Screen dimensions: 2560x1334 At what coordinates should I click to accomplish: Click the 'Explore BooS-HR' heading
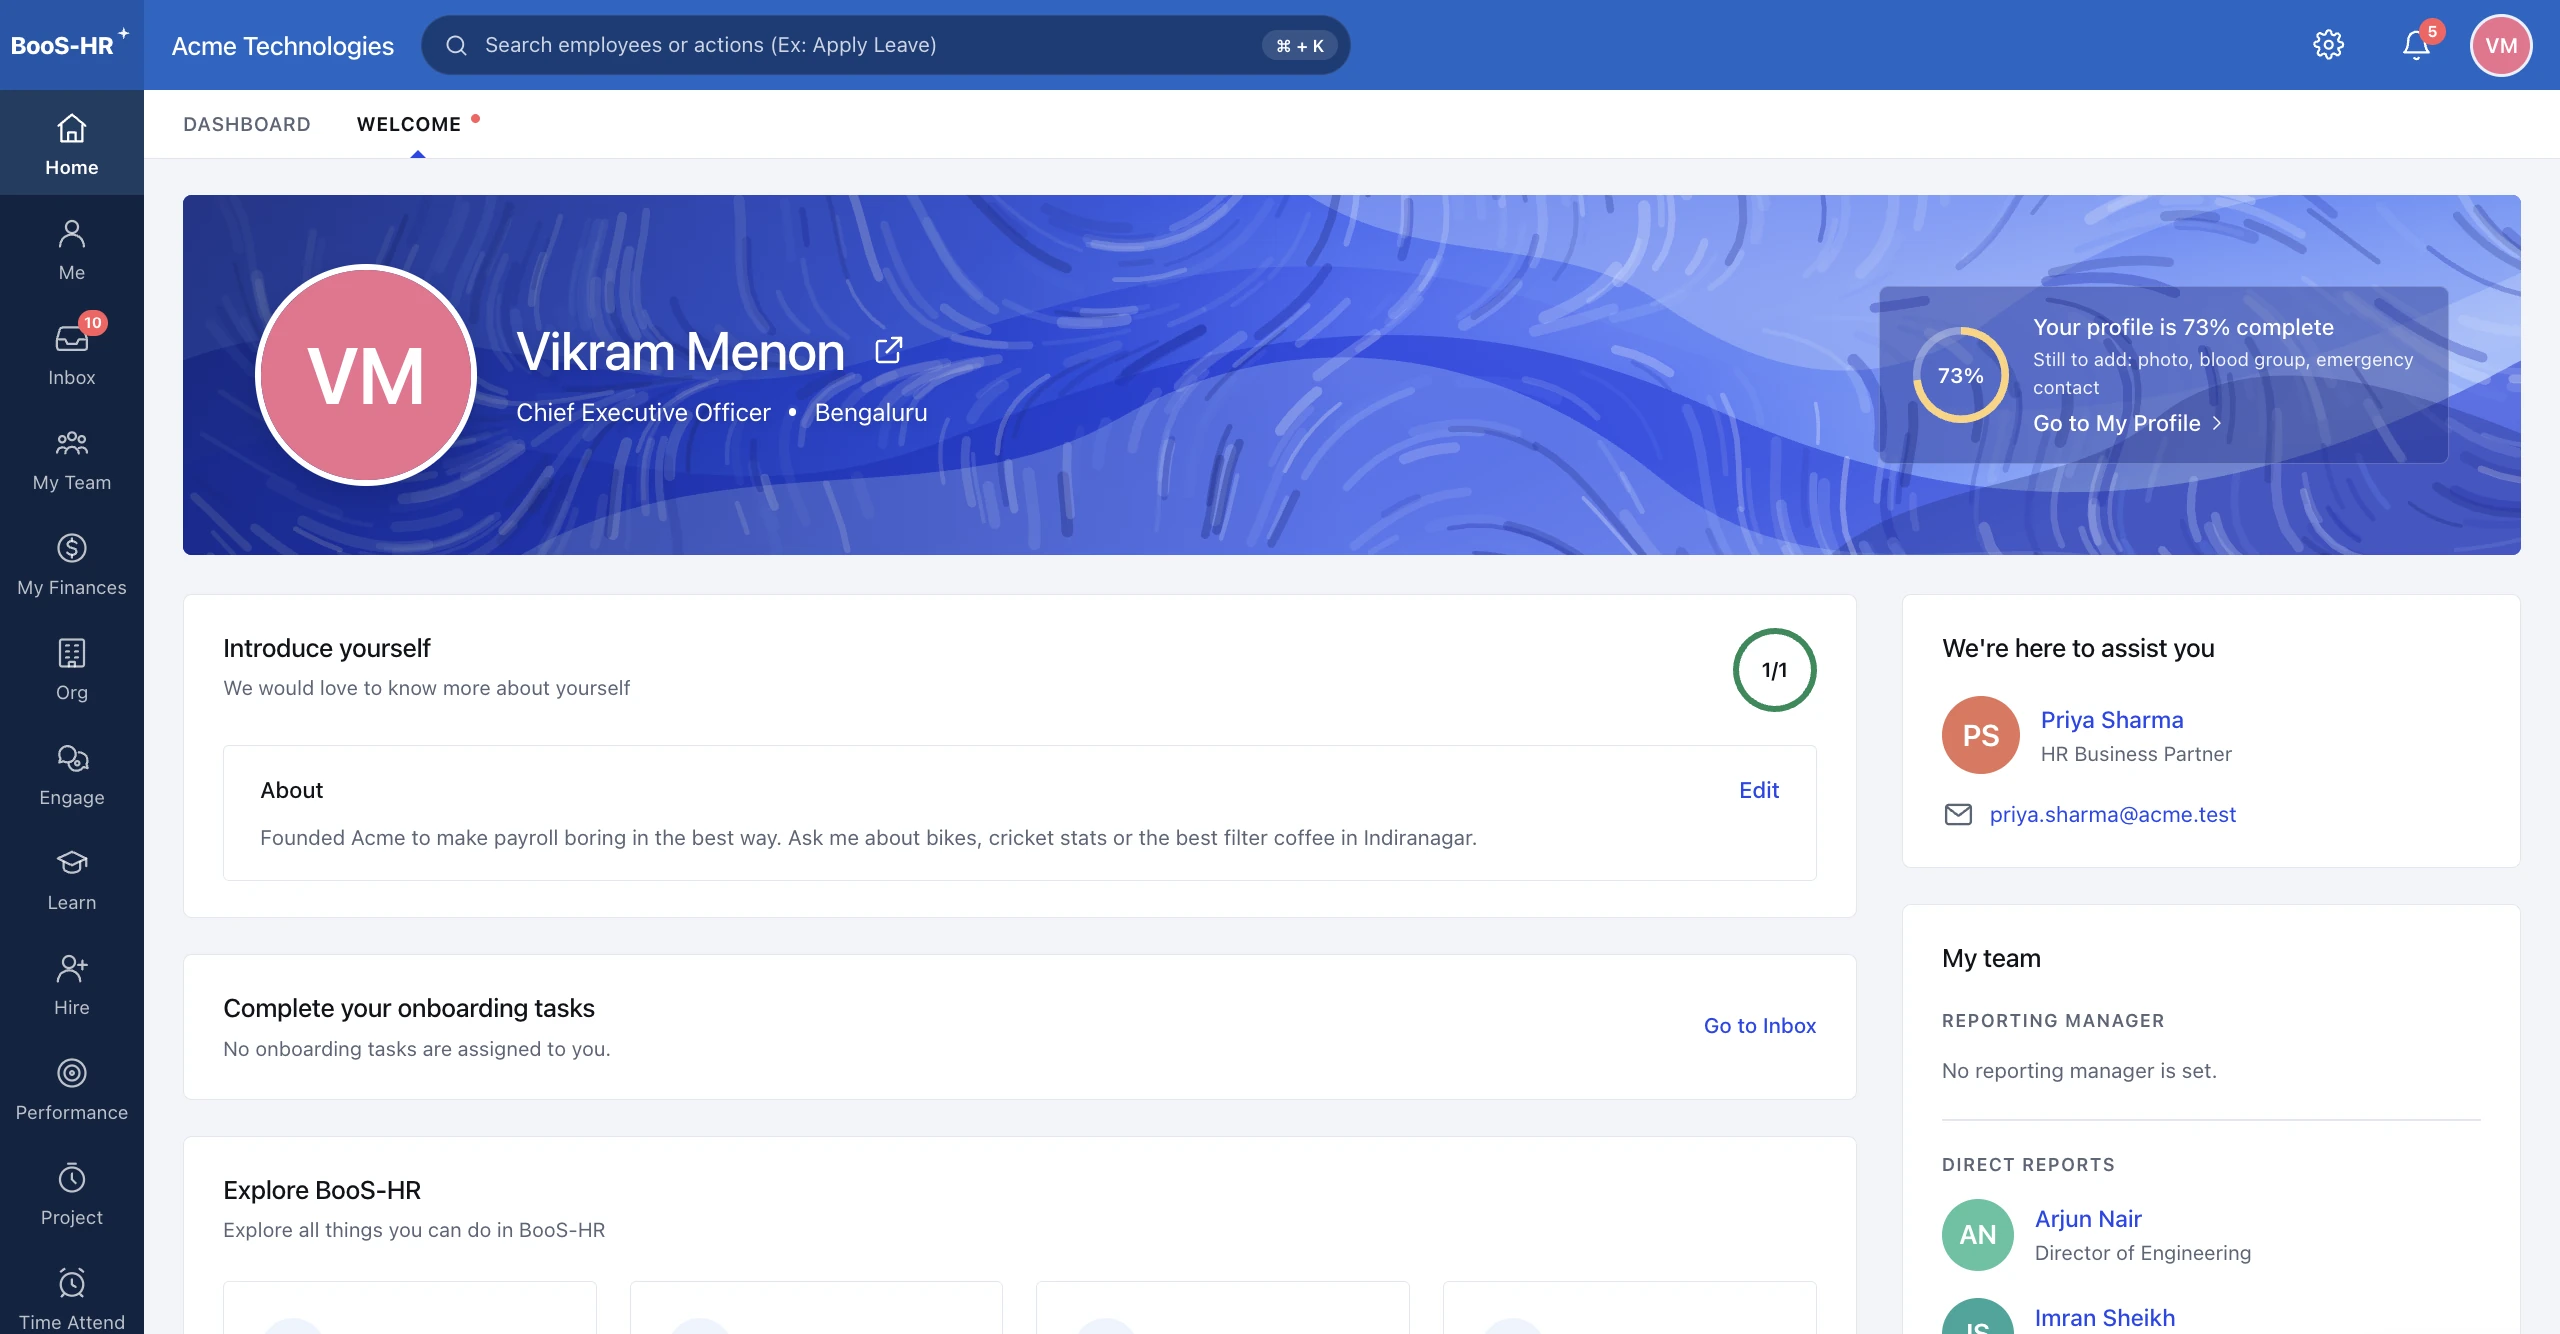[x=322, y=1190]
